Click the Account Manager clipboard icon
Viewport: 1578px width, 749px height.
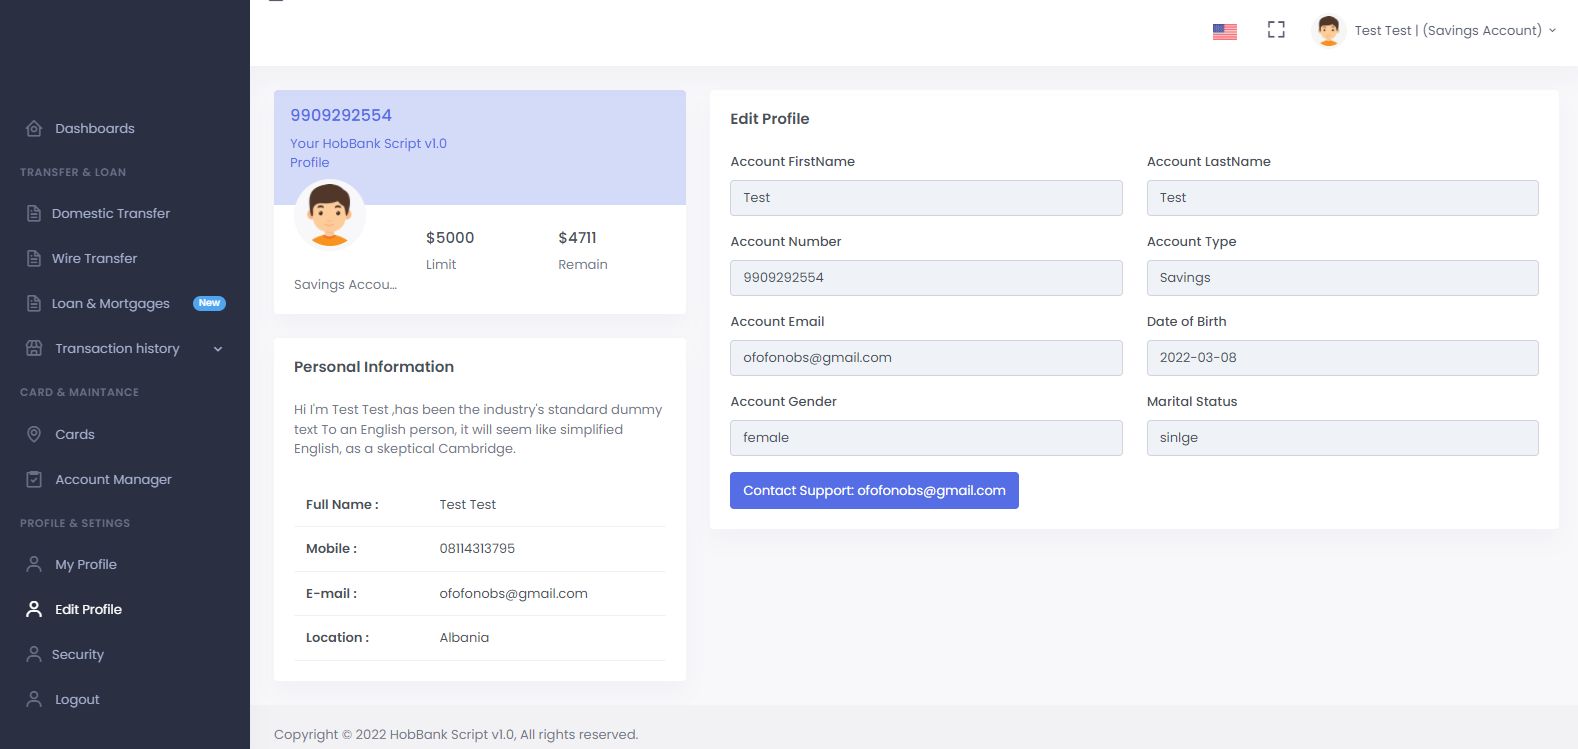click(34, 479)
